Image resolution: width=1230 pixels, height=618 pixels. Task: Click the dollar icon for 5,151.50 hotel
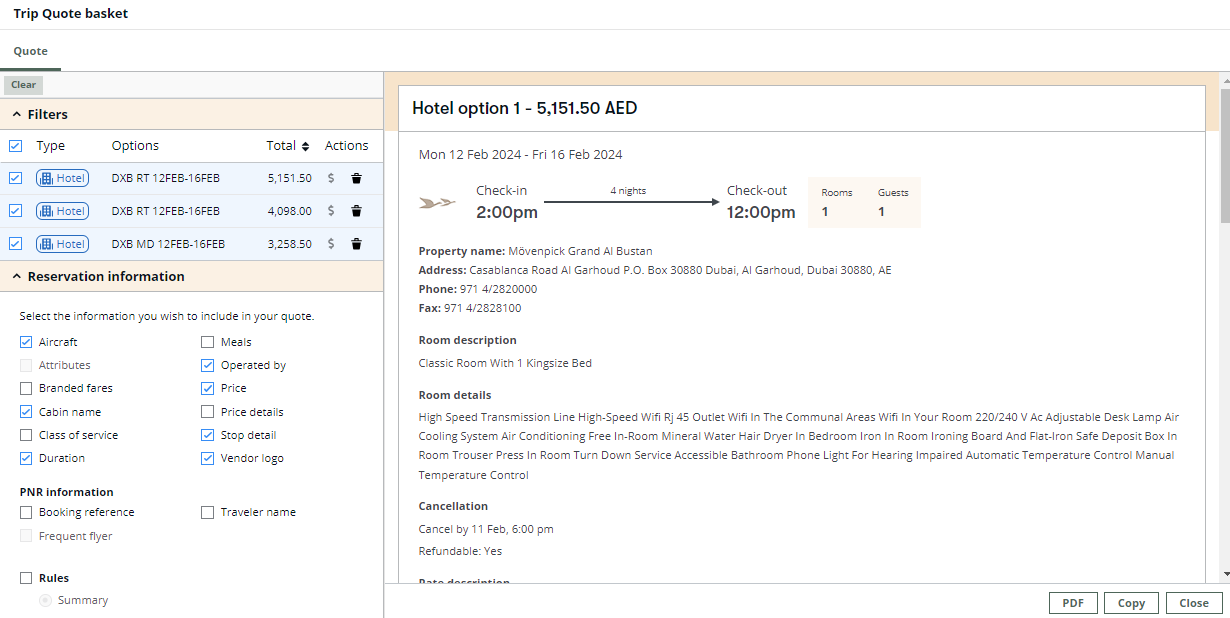331,179
